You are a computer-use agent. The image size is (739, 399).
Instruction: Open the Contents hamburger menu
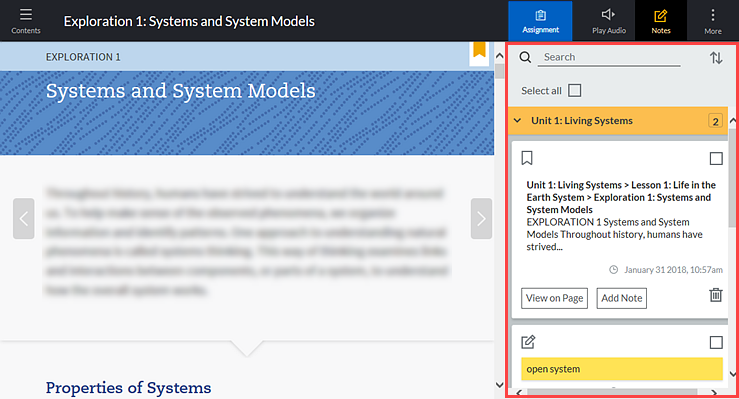pos(26,21)
